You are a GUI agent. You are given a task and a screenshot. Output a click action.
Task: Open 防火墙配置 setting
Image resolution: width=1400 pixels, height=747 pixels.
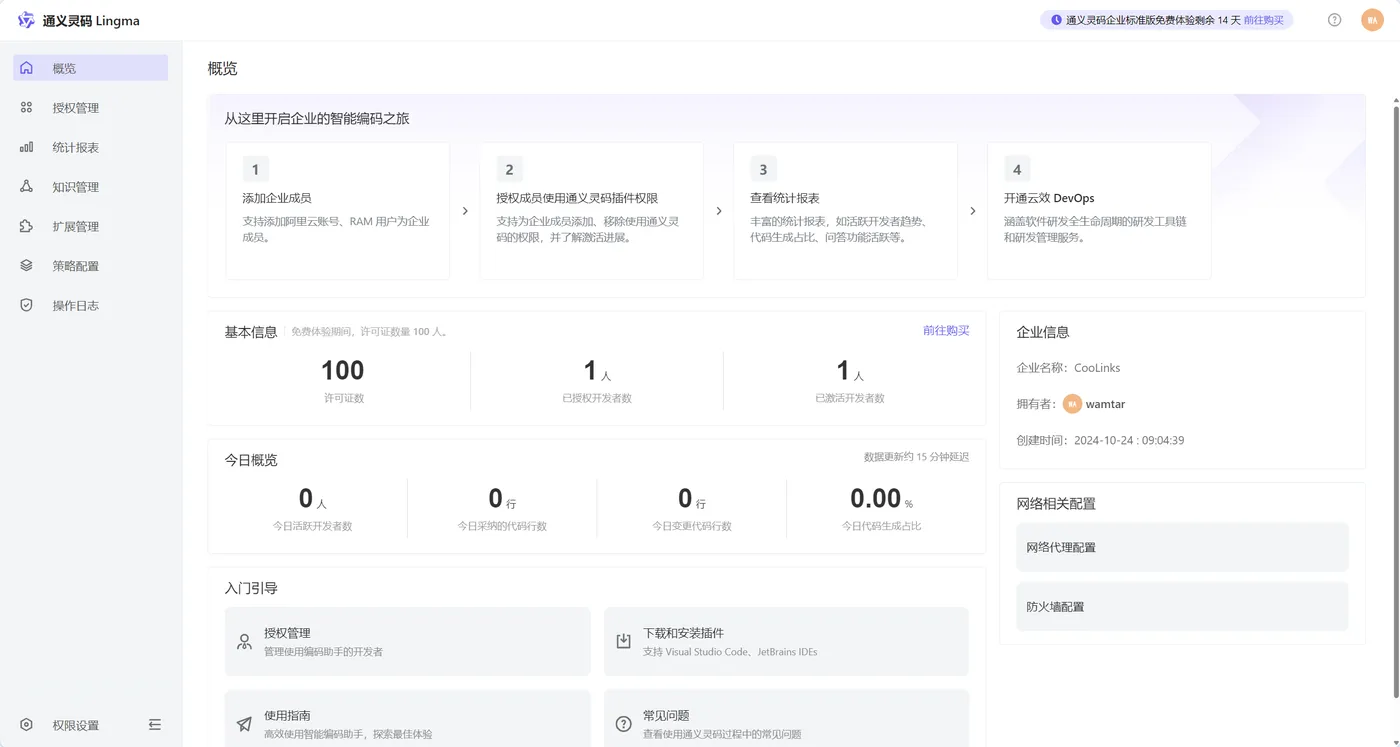click(1182, 607)
